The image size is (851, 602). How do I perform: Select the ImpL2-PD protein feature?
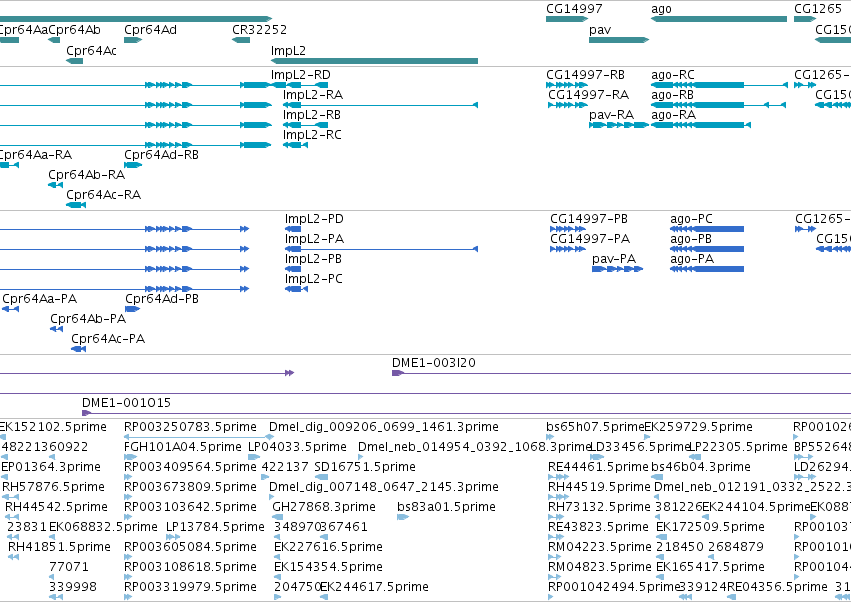click(x=293, y=229)
